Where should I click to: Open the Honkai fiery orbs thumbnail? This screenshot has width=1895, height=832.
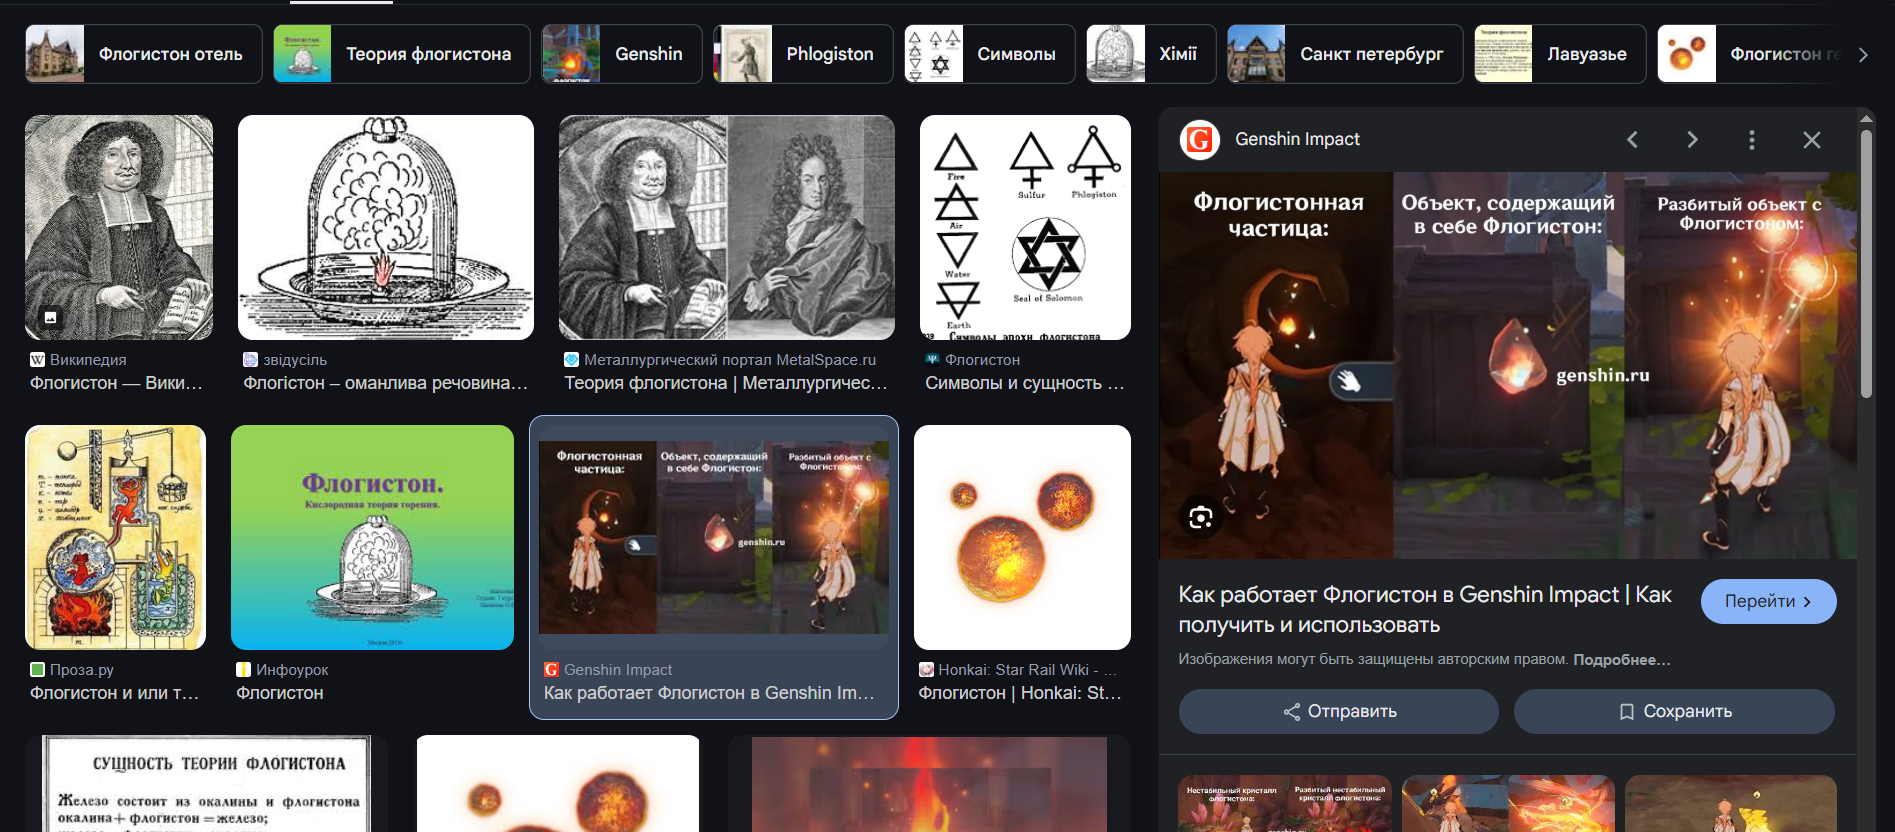[x=1022, y=537]
